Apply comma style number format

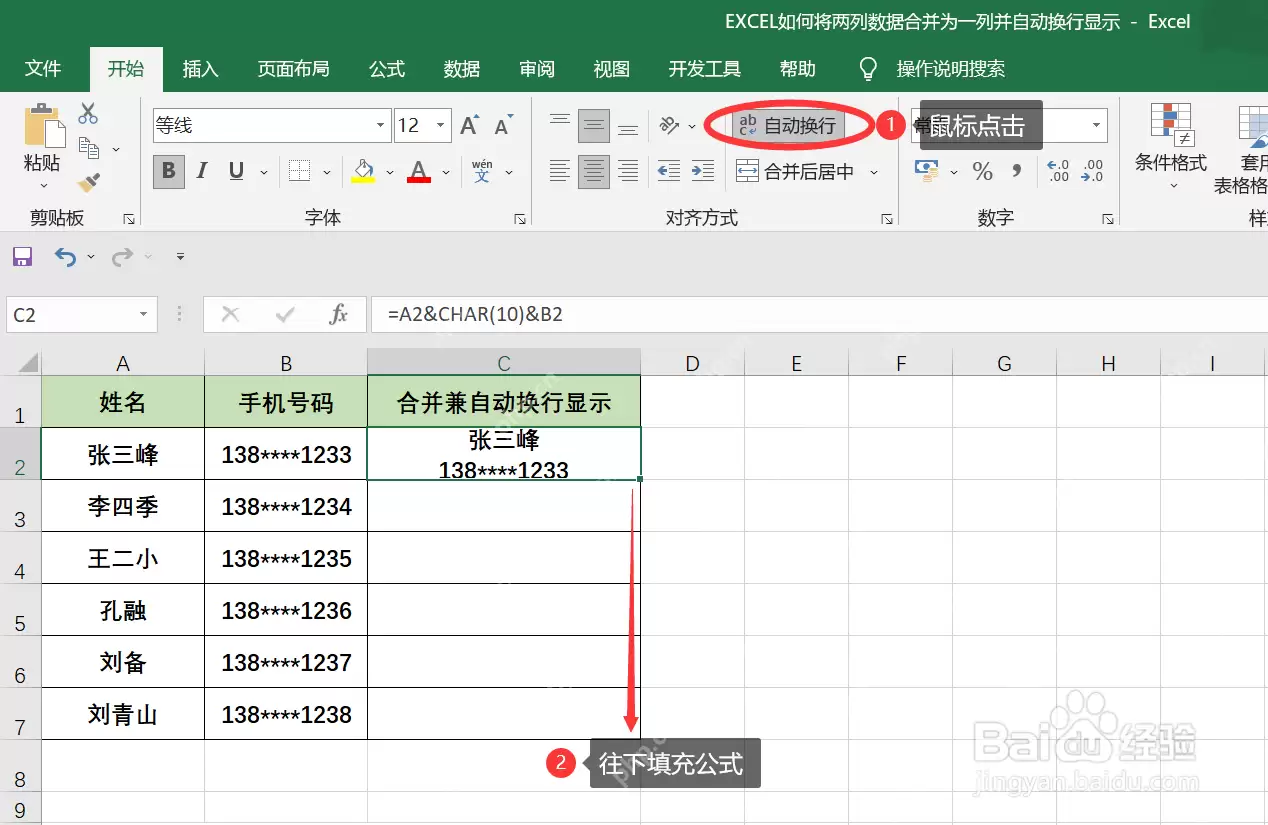pos(1017,171)
